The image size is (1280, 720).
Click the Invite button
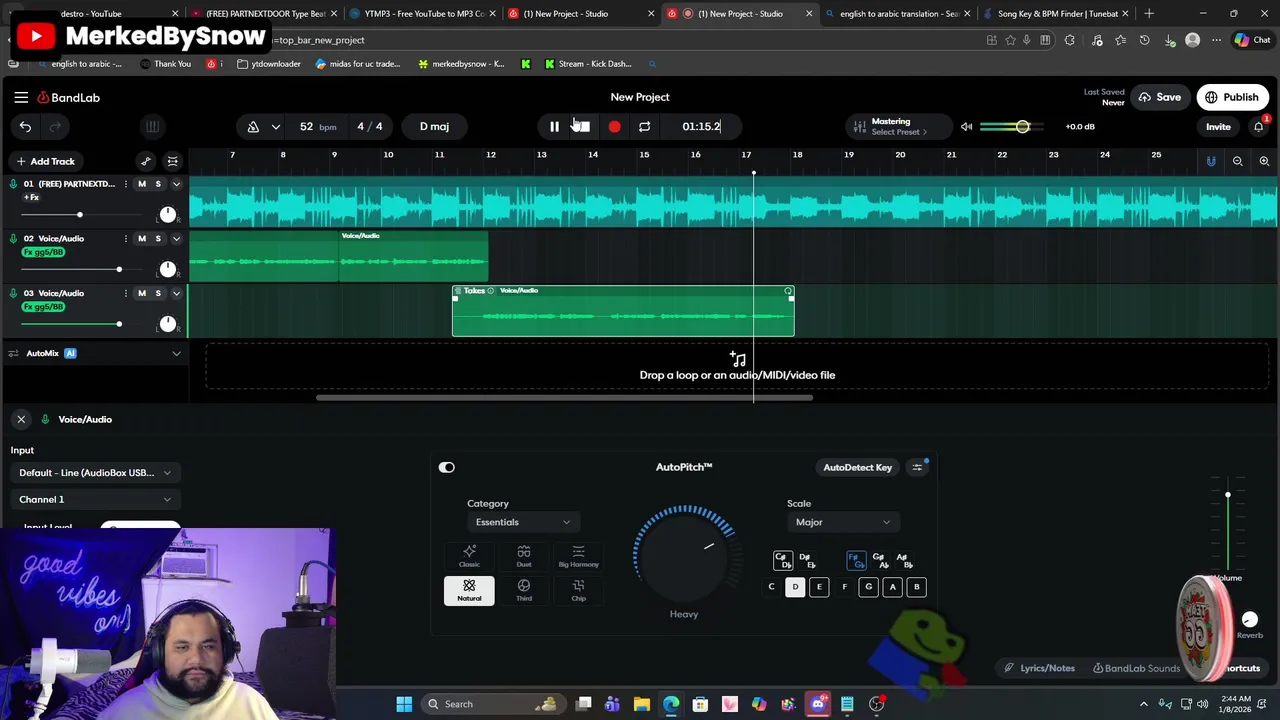pyautogui.click(x=1218, y=126)
